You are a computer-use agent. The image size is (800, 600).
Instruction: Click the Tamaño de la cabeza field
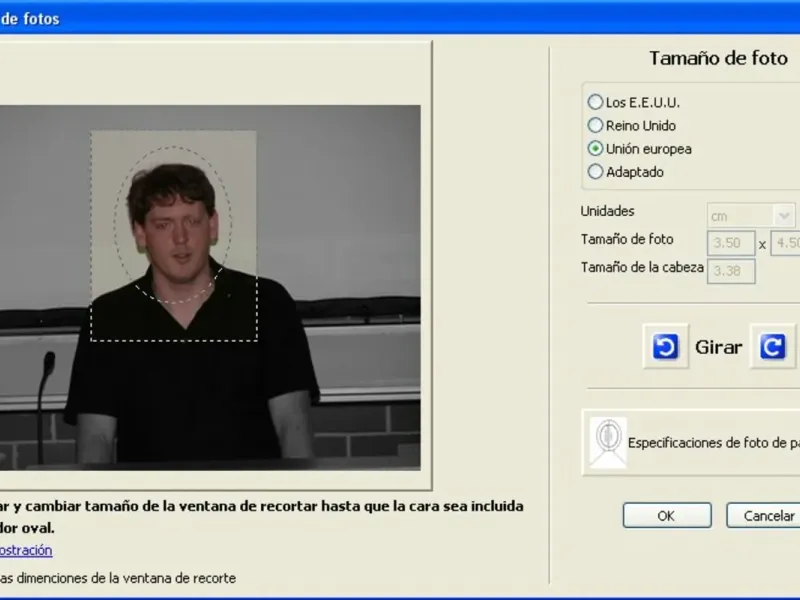pyautogui.click(x=731, y=271)
